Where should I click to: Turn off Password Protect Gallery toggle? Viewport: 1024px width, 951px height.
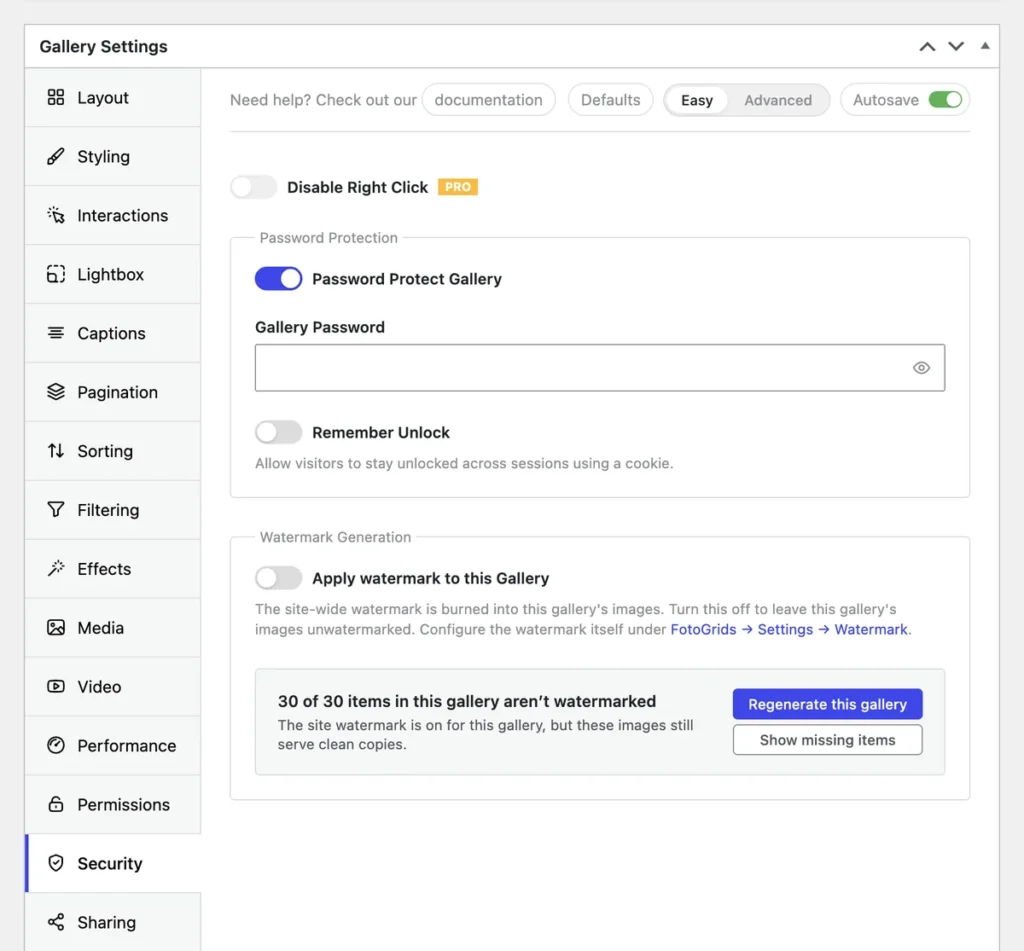(x=278, y=279)
